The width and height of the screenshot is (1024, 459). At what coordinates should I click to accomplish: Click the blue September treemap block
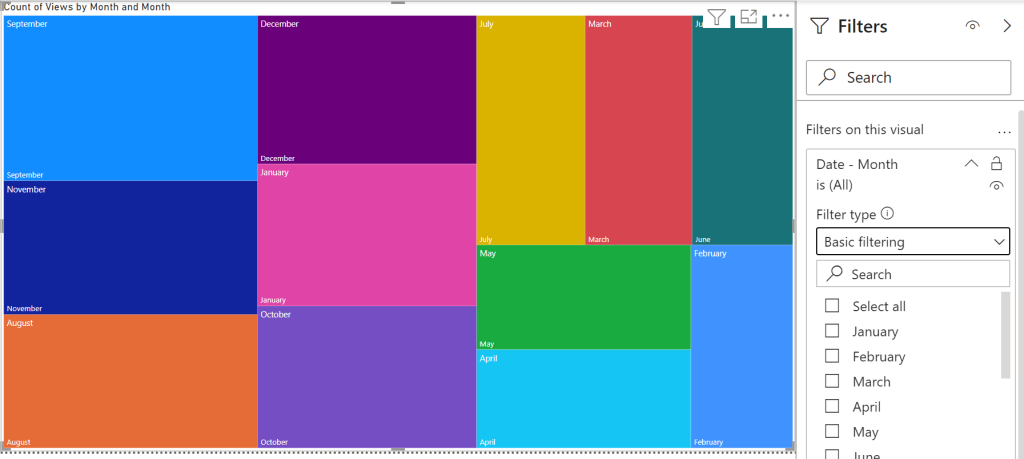(130, 98)
